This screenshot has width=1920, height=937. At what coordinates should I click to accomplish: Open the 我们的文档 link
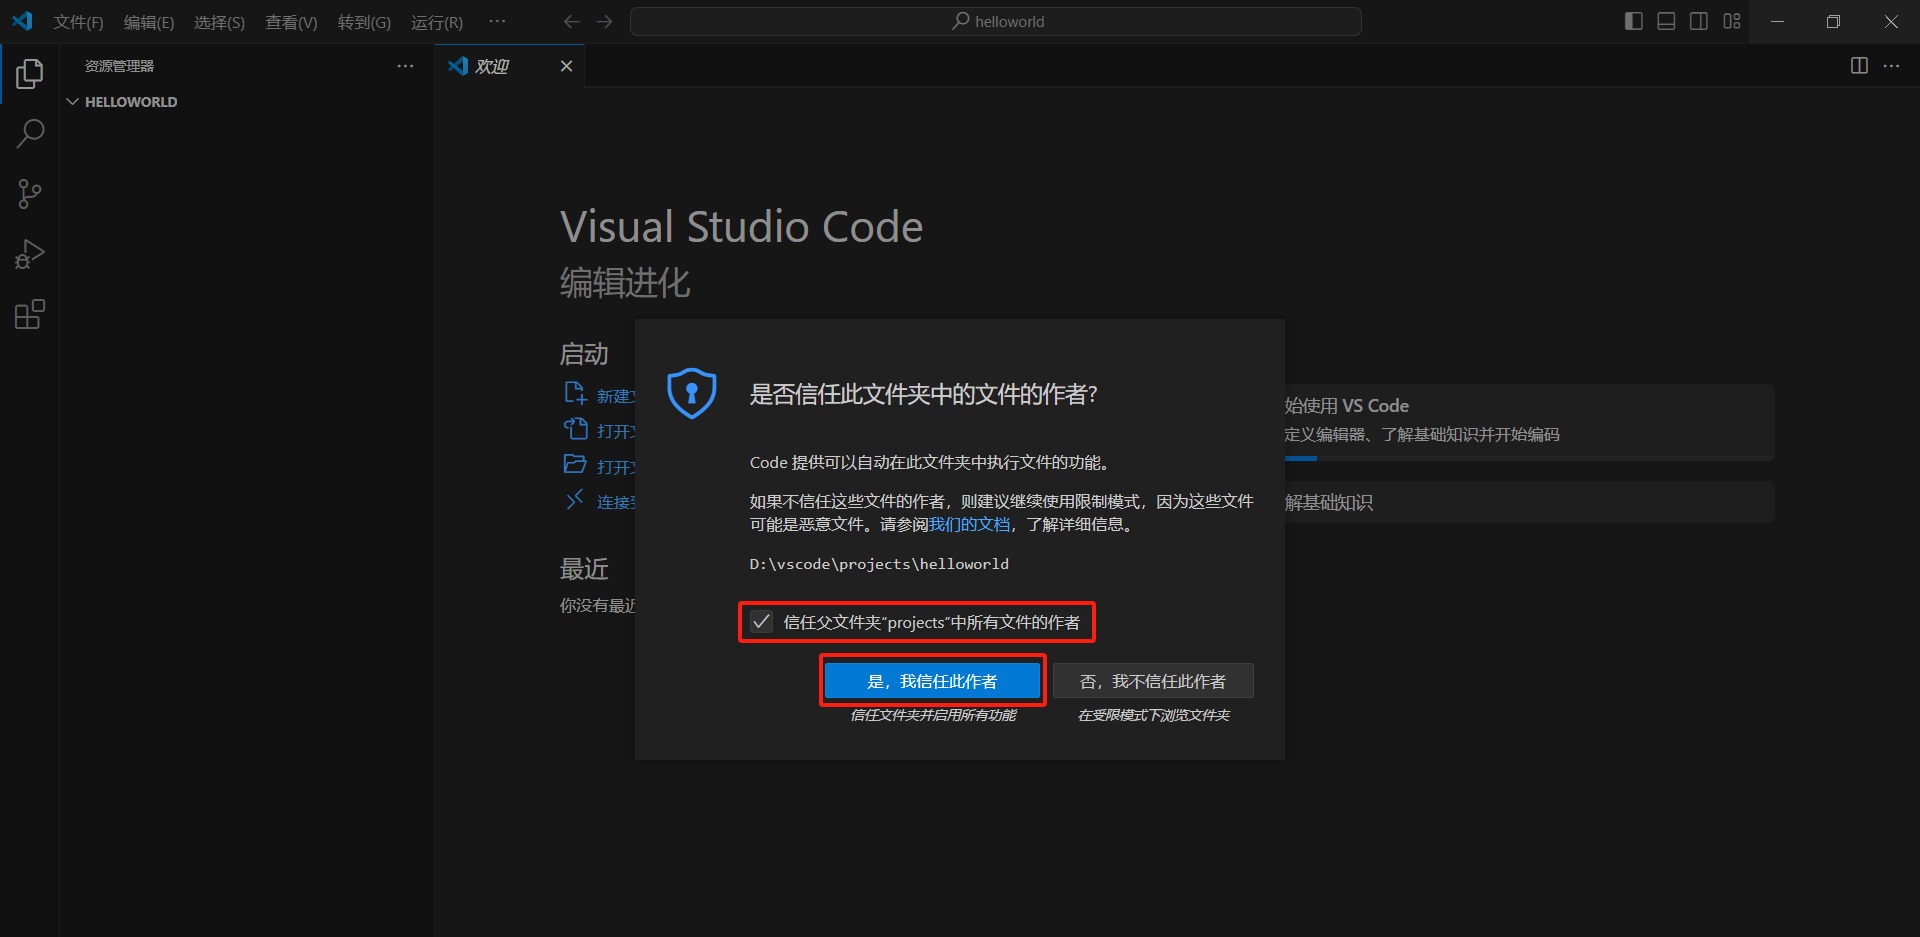969,525
